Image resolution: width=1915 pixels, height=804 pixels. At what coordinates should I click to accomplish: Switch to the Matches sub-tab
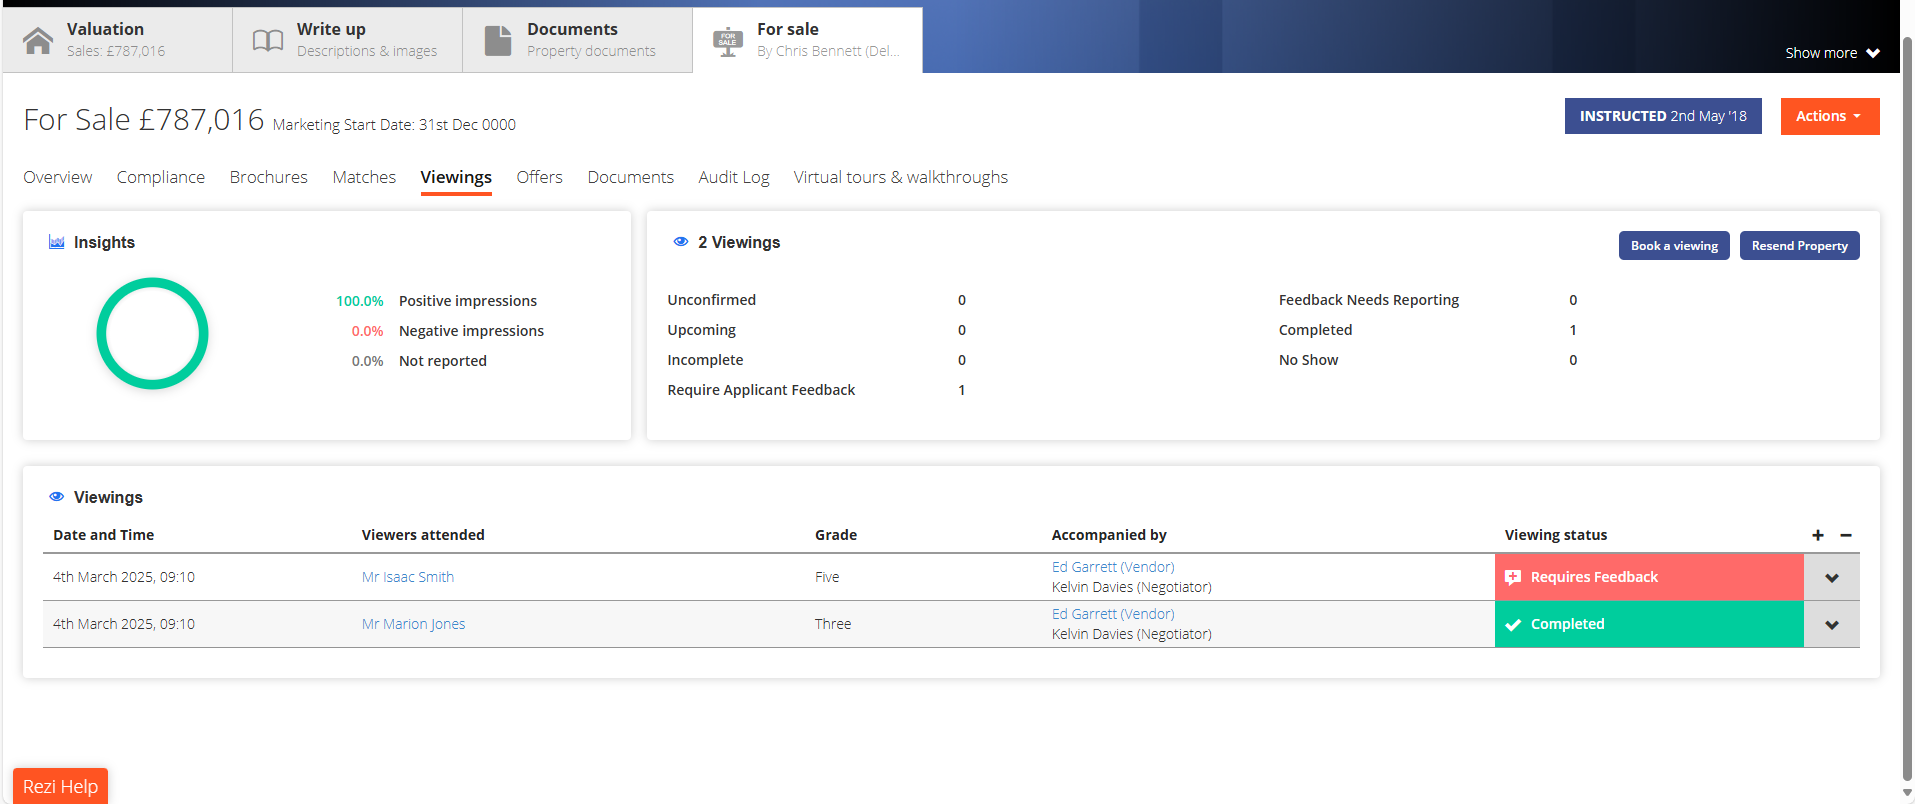coord(364,177)
